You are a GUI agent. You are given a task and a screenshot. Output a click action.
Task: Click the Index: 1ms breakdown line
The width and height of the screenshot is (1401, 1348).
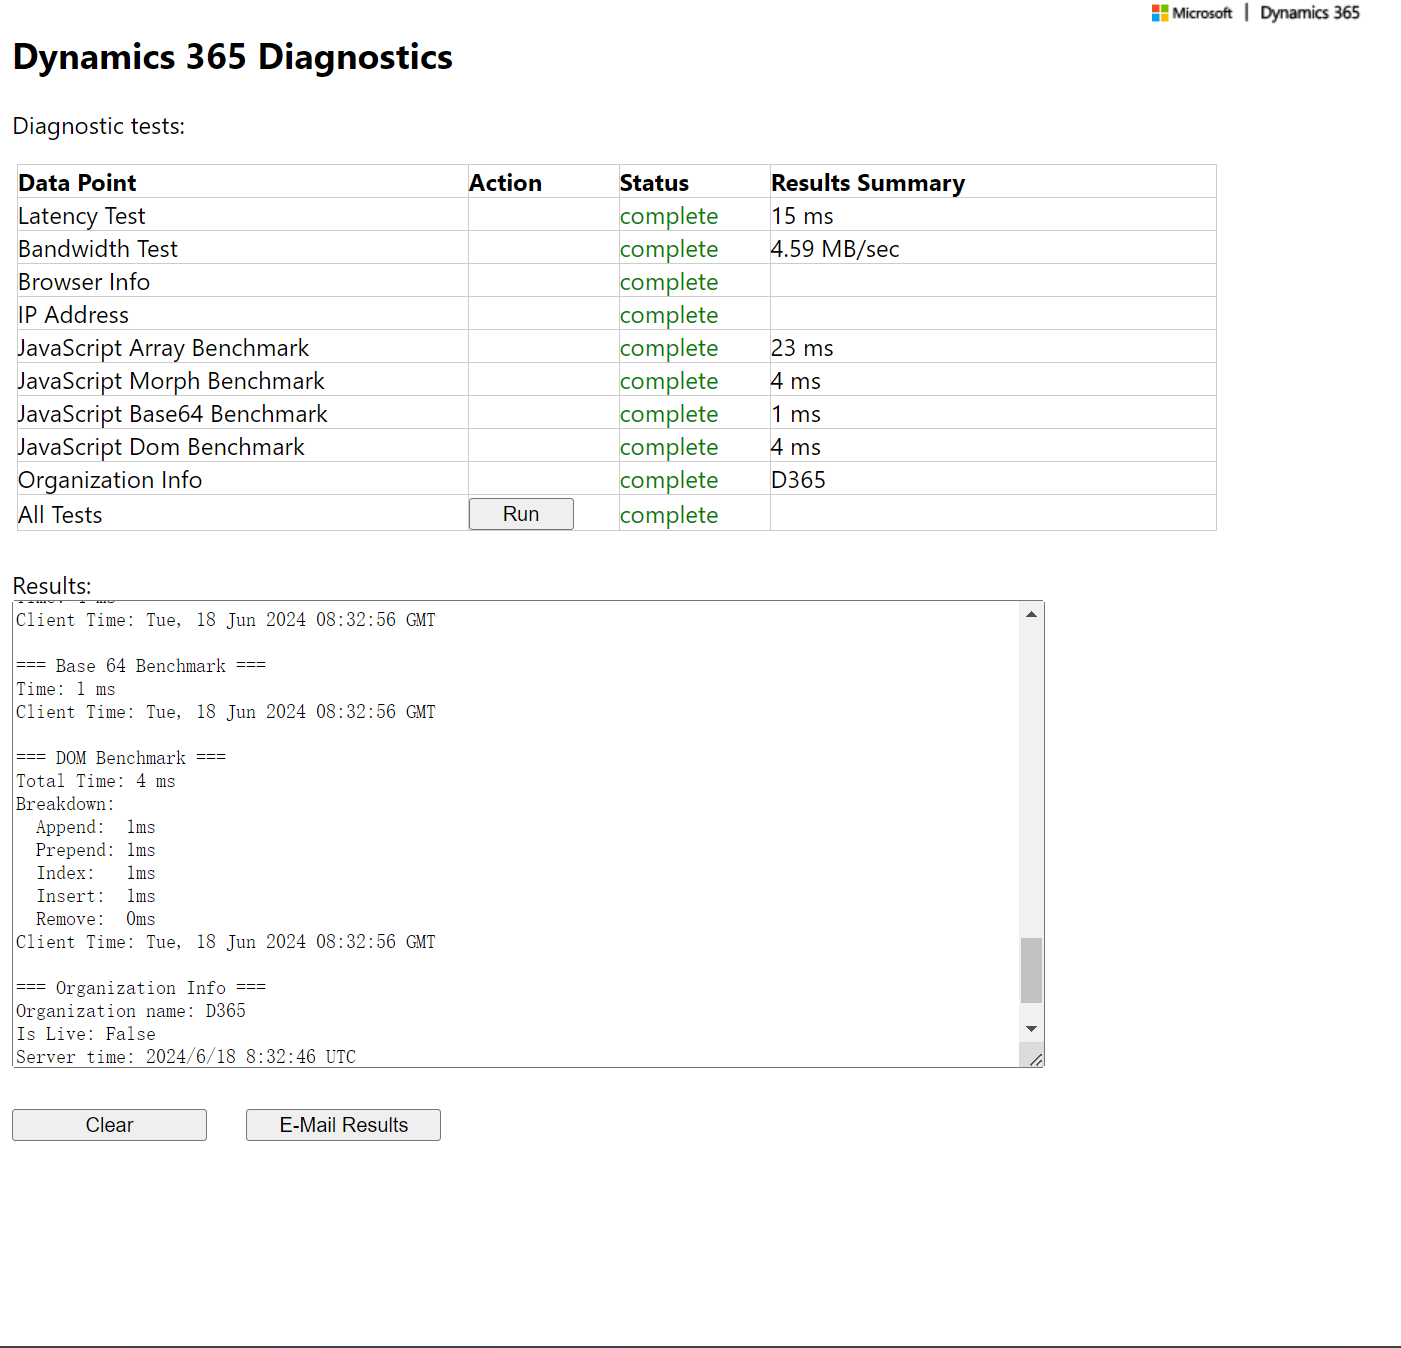tap(96, 873)
